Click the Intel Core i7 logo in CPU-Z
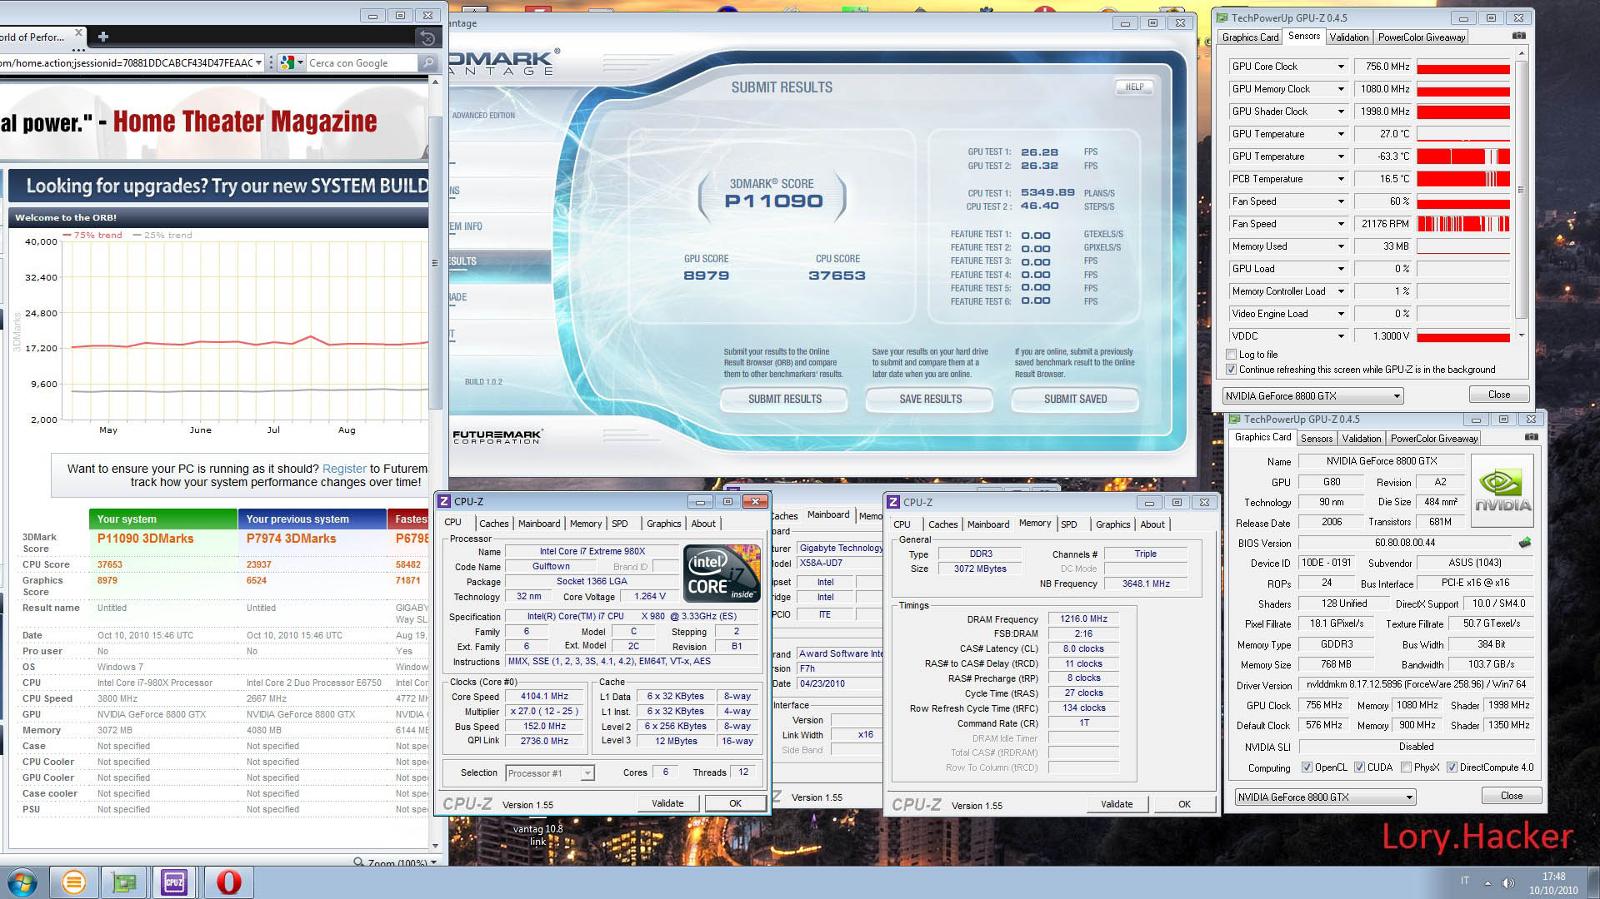The image size is (1600, 899). 721,573
